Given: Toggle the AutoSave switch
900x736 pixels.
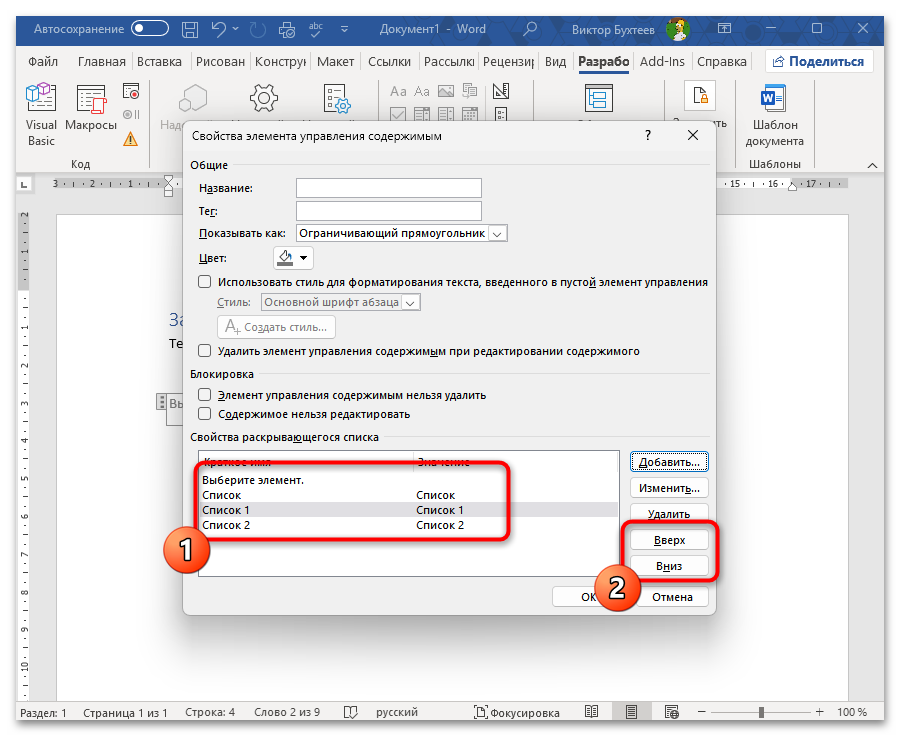Looking at the screenshot, I should pyautogui.click(x=150, y=29).
